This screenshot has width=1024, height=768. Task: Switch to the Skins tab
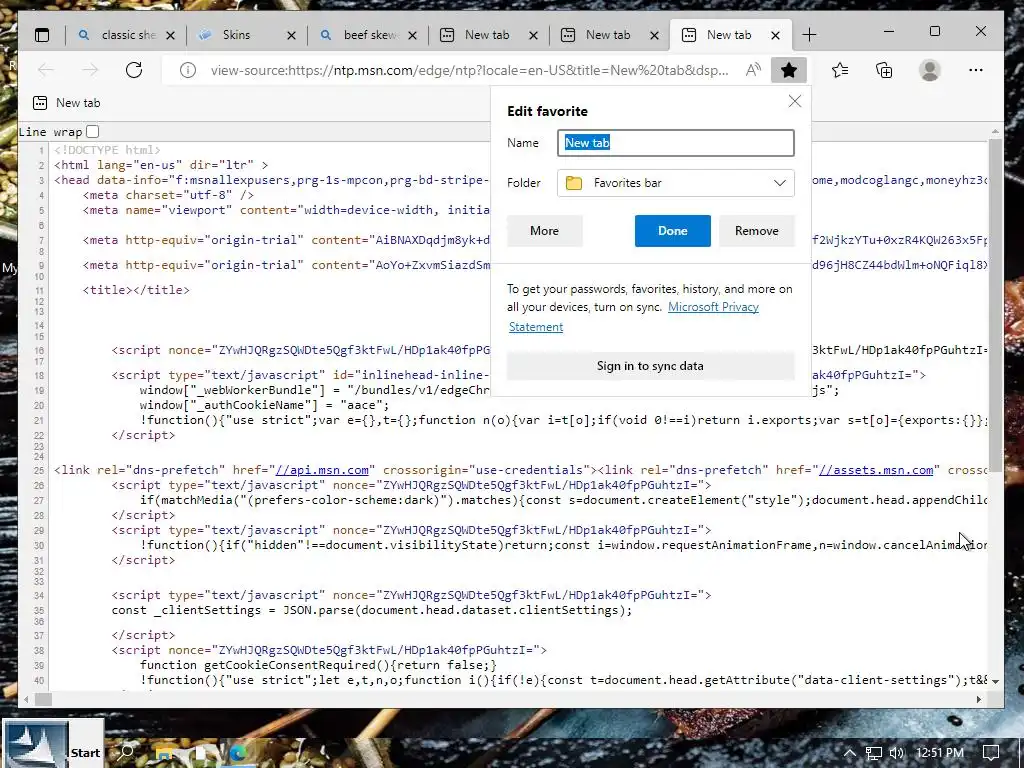tap(247, 35)
